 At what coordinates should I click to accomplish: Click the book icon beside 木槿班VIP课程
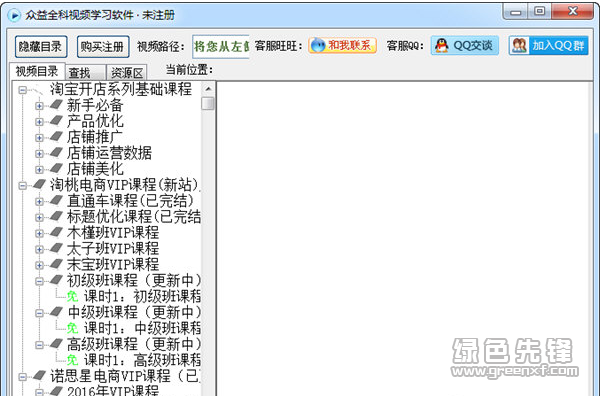coord(56,231)
